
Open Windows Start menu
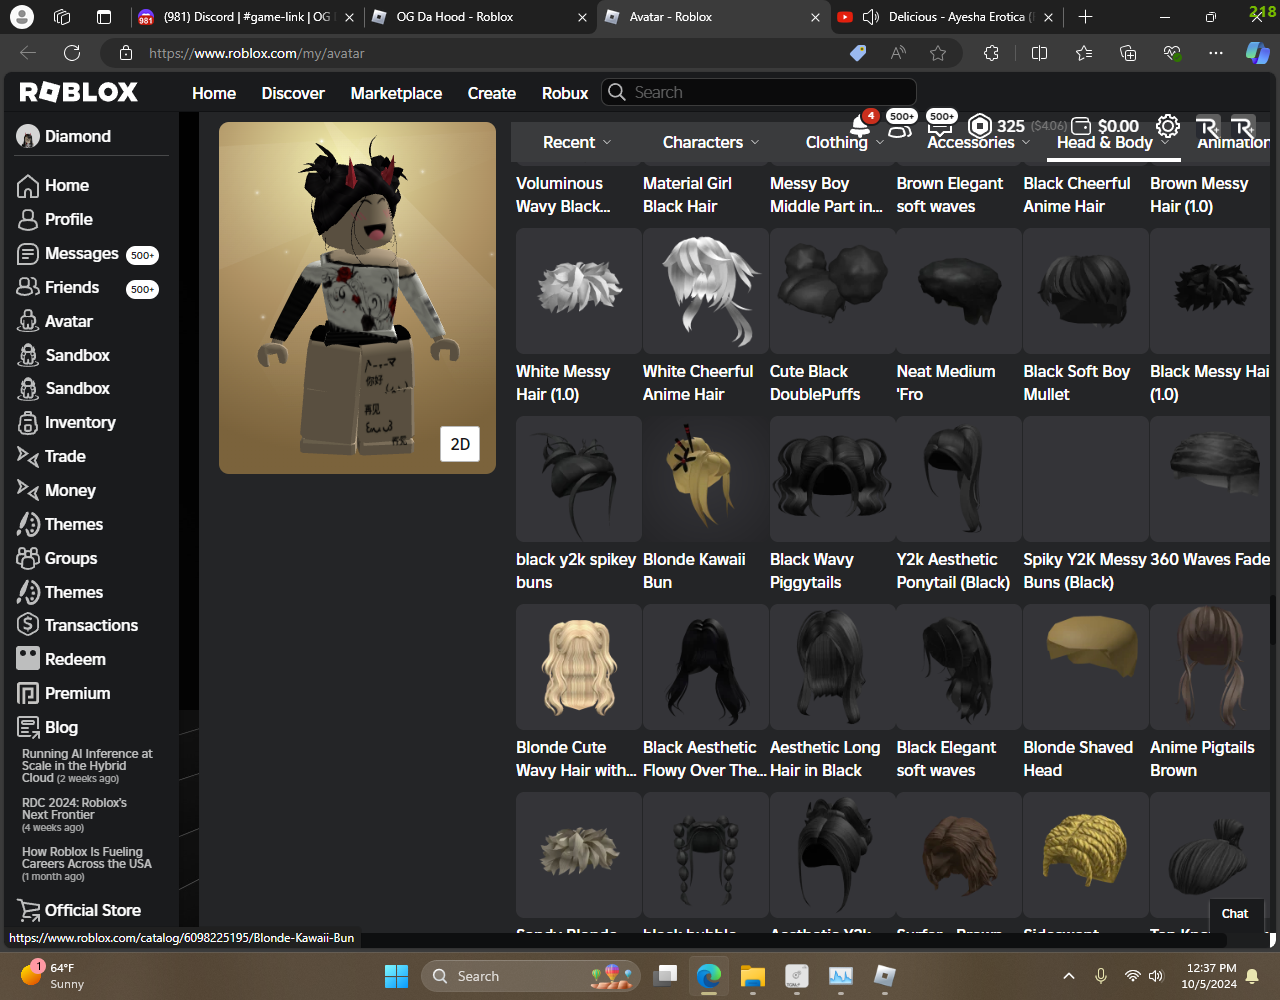[397, 976]
